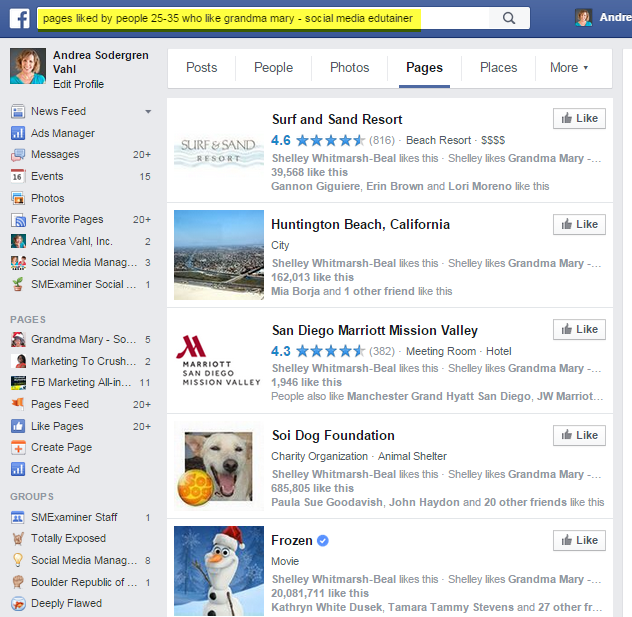Open Favorite Pages icon
632x617 pixels.
point(18,220)
